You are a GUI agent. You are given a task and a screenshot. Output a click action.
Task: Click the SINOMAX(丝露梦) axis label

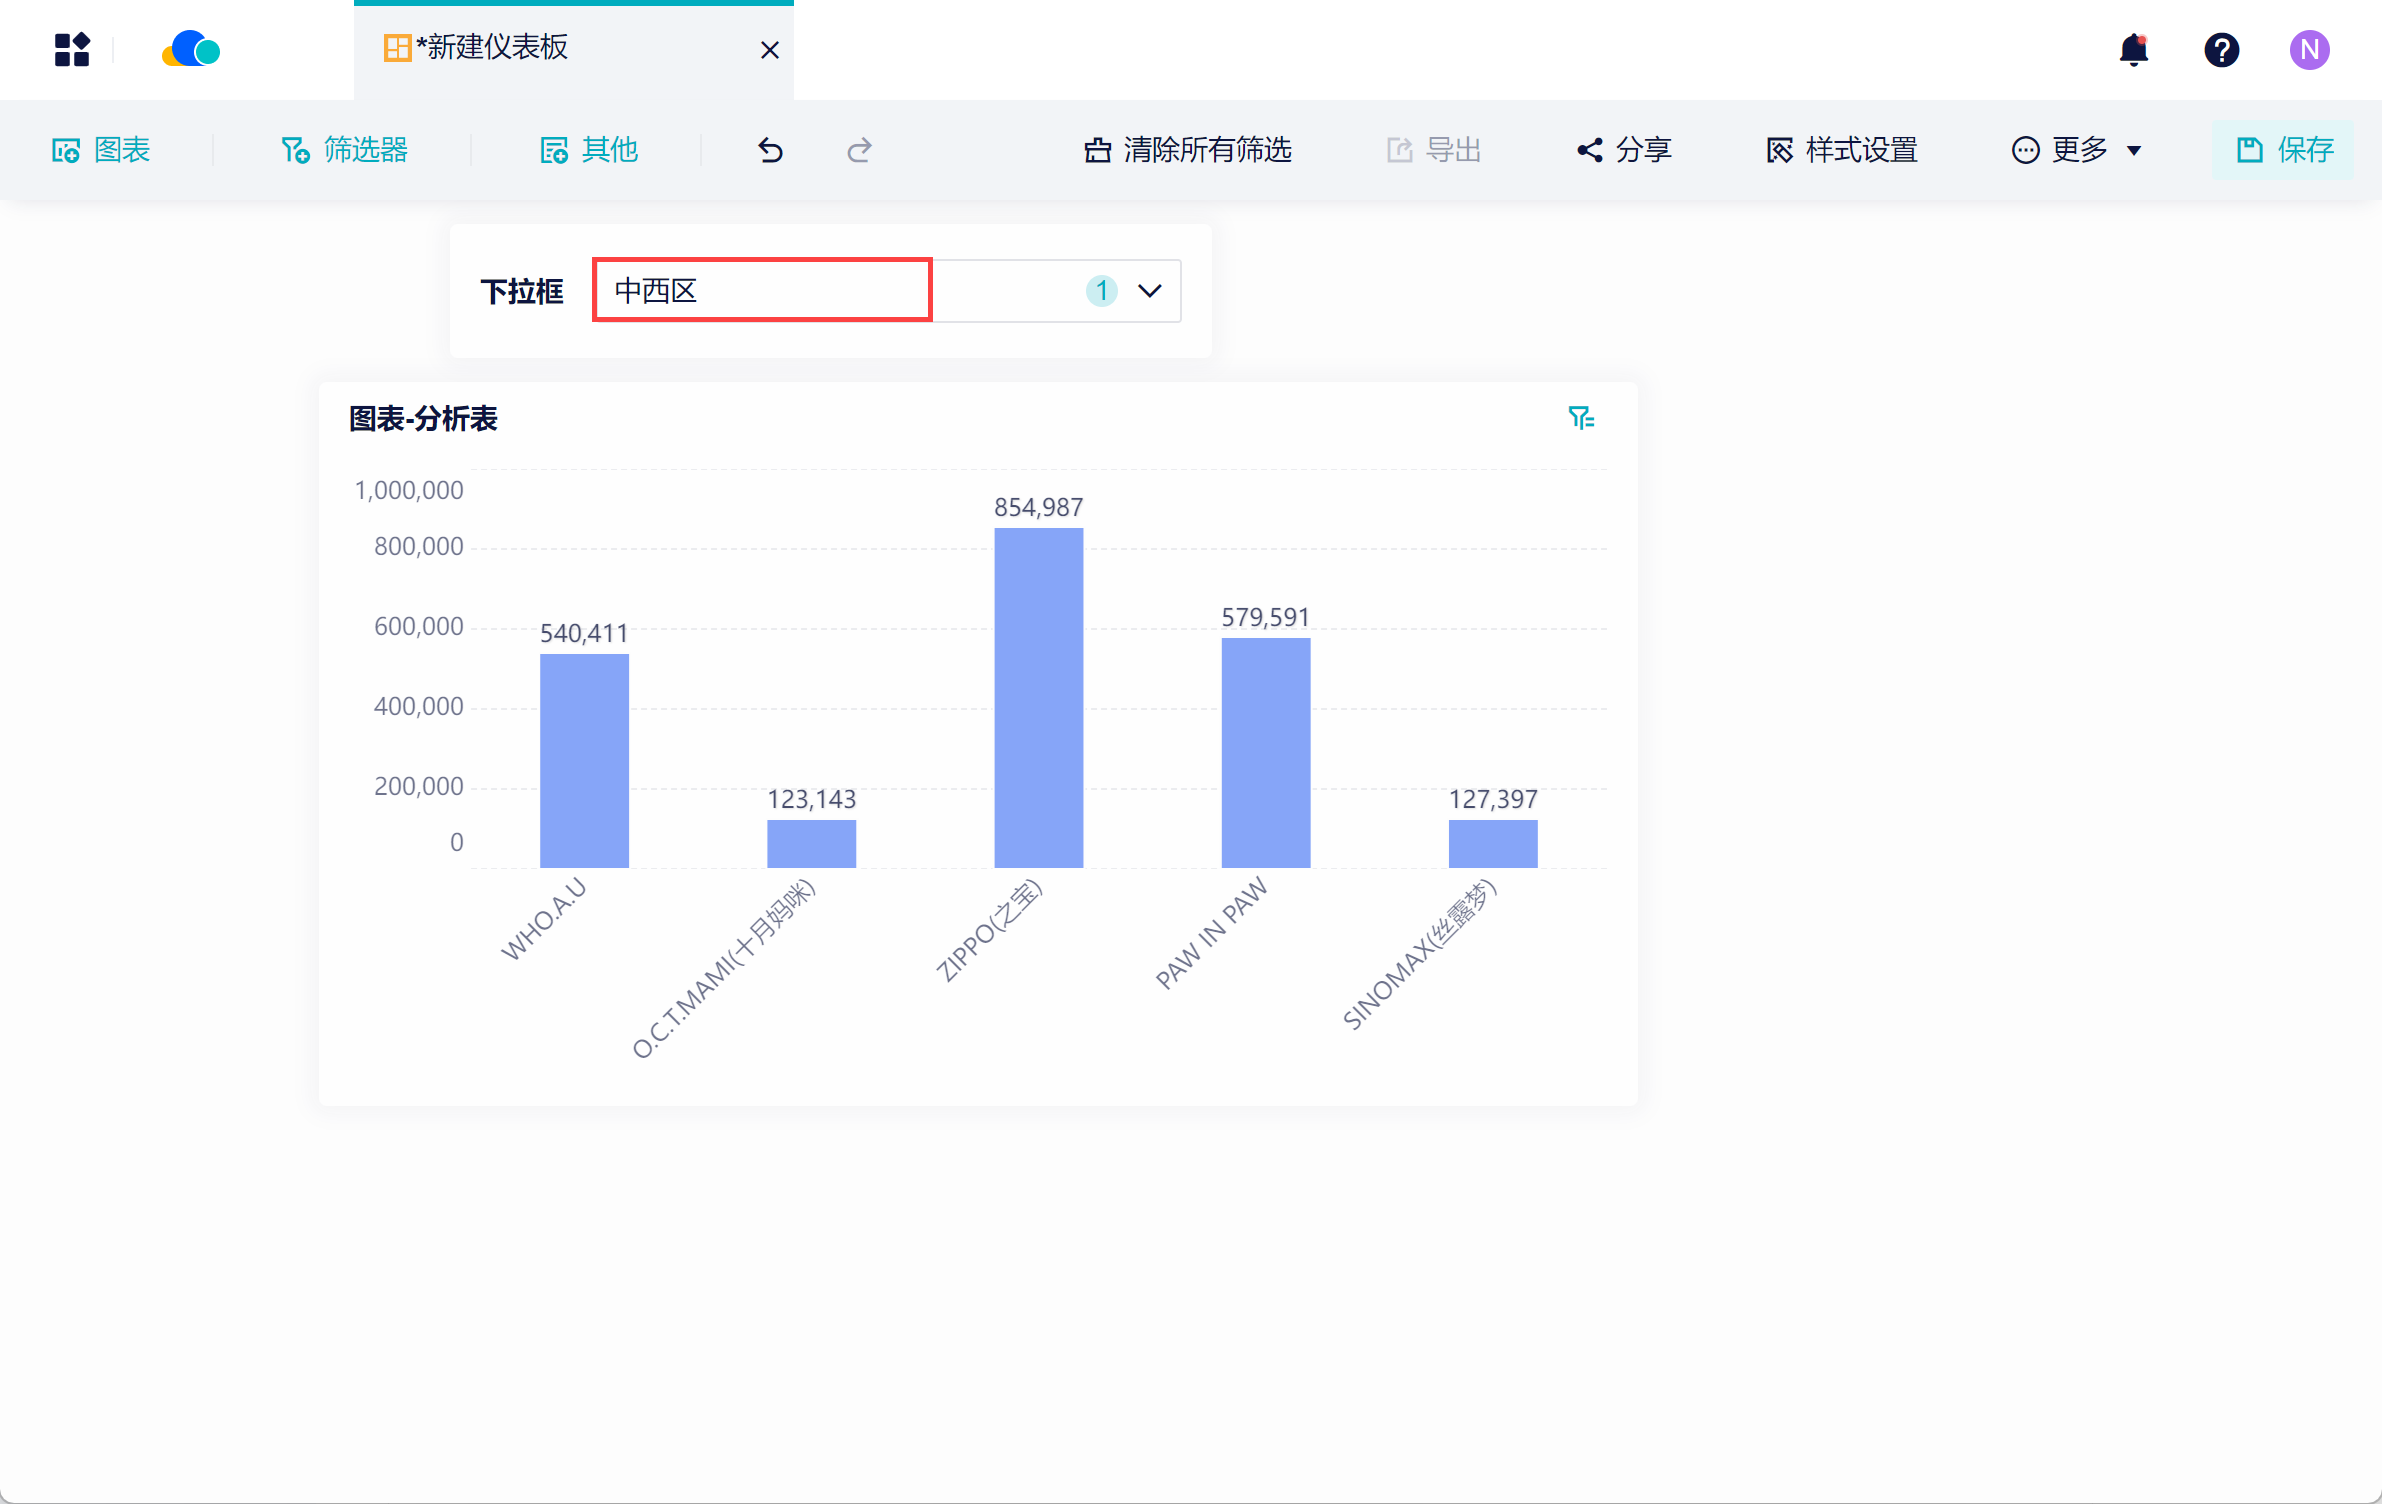(x=1419, y=954)
